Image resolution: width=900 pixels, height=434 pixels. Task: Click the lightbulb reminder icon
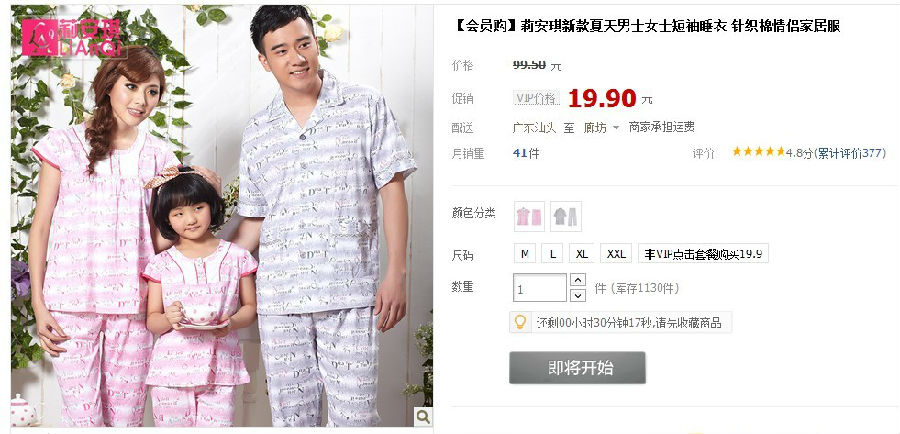[519, 322]
